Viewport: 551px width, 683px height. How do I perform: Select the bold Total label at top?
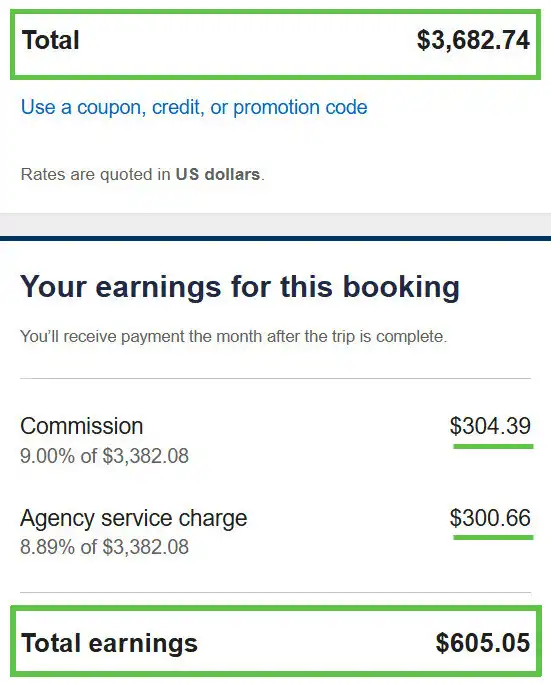point(51,40)
